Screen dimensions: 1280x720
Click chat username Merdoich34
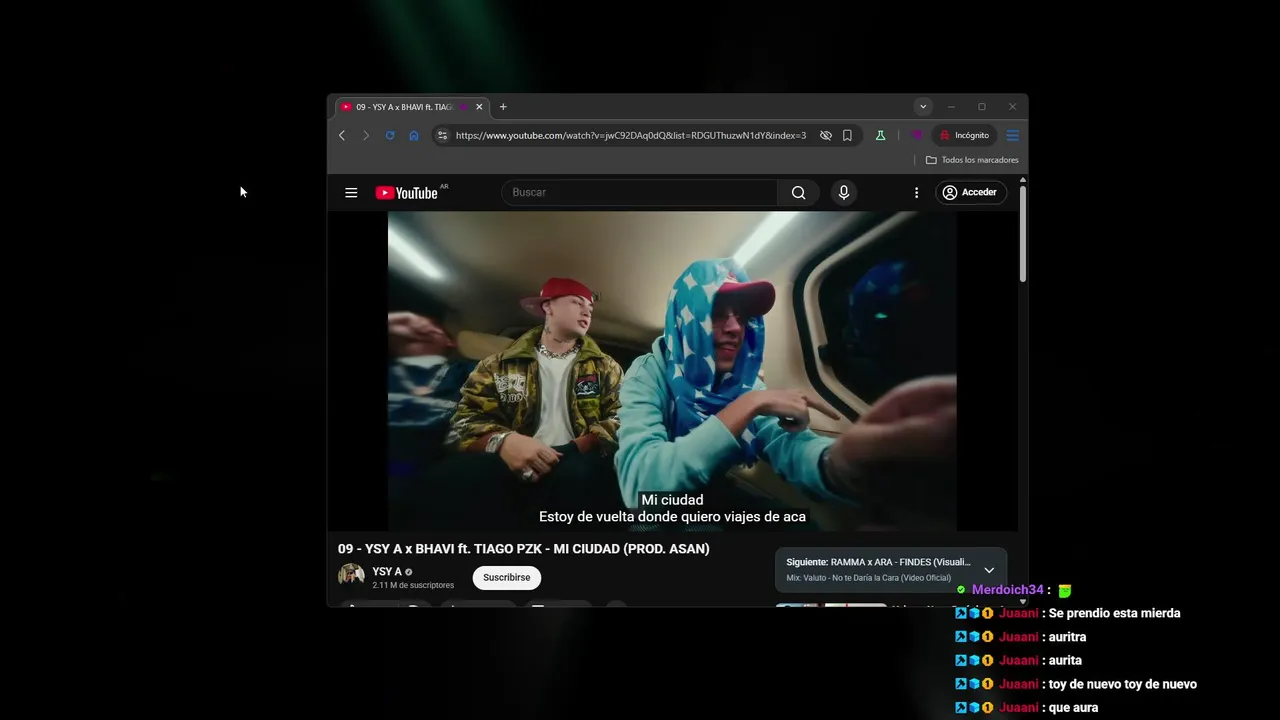(x=1008, y=590)
